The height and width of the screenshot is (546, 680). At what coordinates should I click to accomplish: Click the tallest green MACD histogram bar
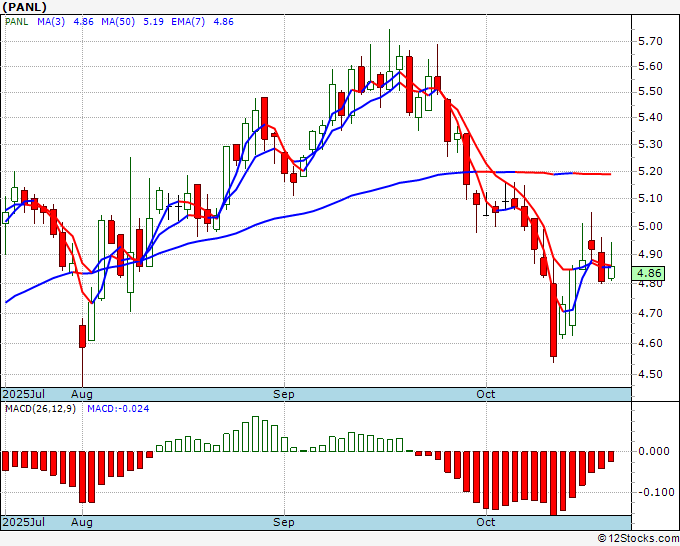pos(255,434)
